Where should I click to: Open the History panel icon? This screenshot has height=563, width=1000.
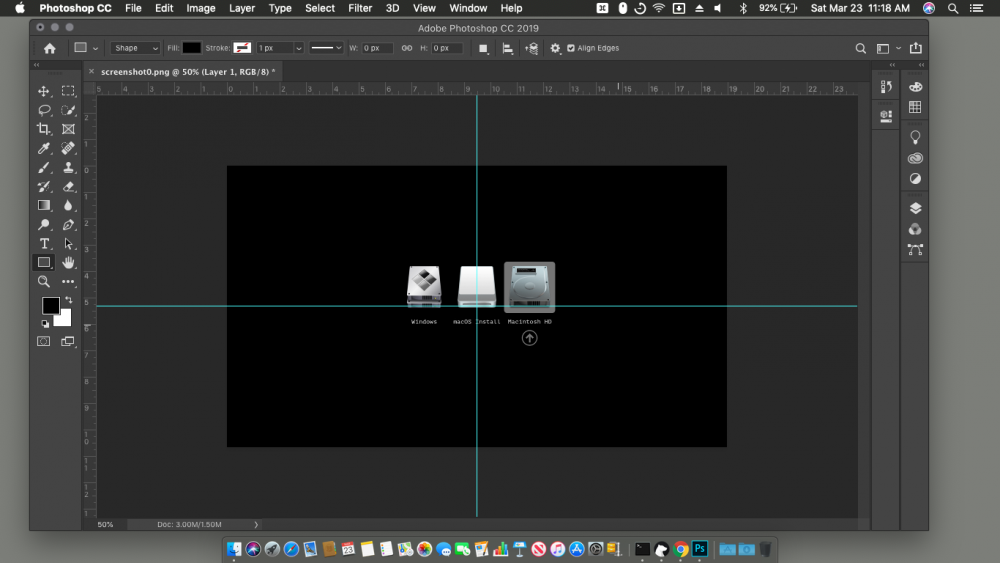point(886,87)
